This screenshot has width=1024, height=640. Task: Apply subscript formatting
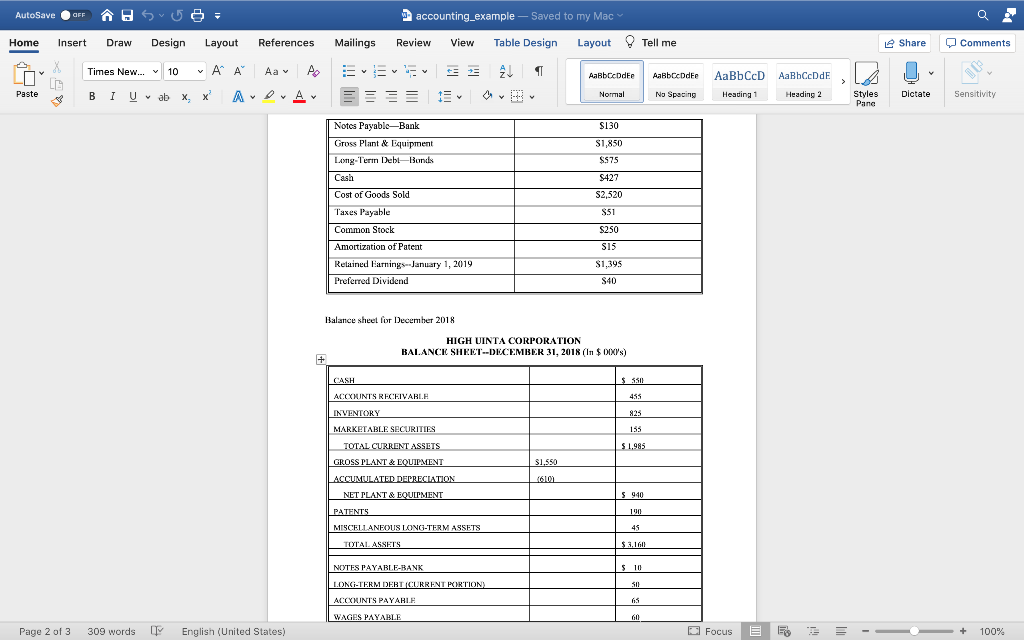pos(186,97)
